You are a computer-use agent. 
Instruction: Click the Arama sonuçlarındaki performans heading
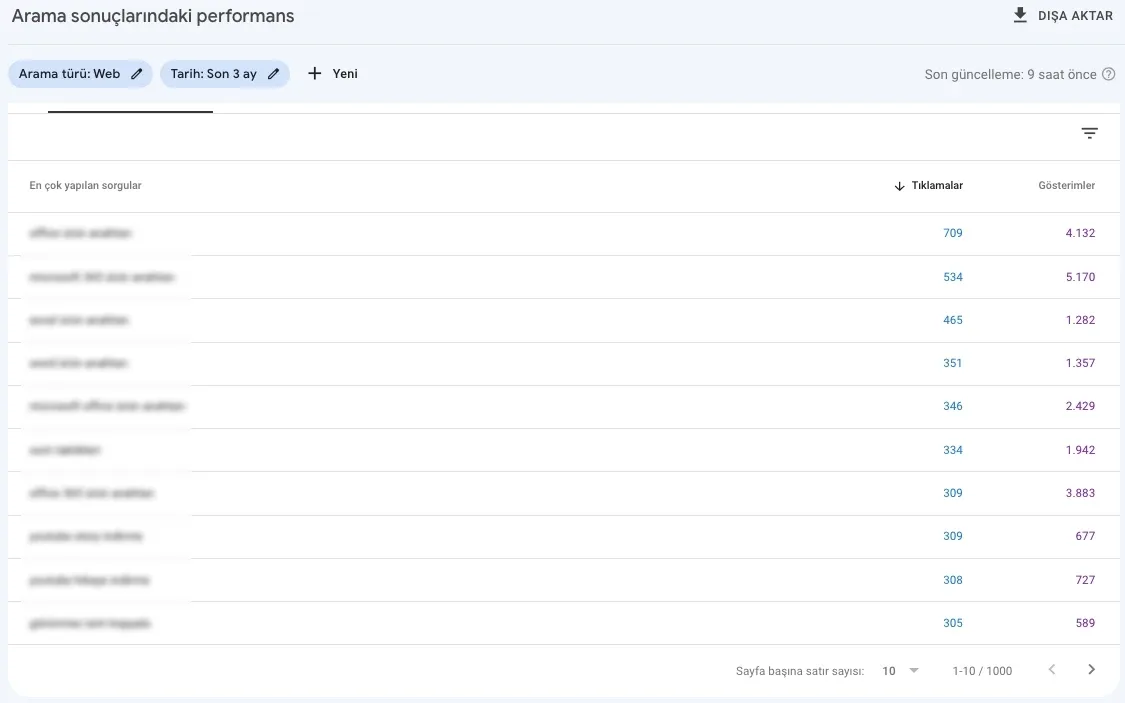153,16
